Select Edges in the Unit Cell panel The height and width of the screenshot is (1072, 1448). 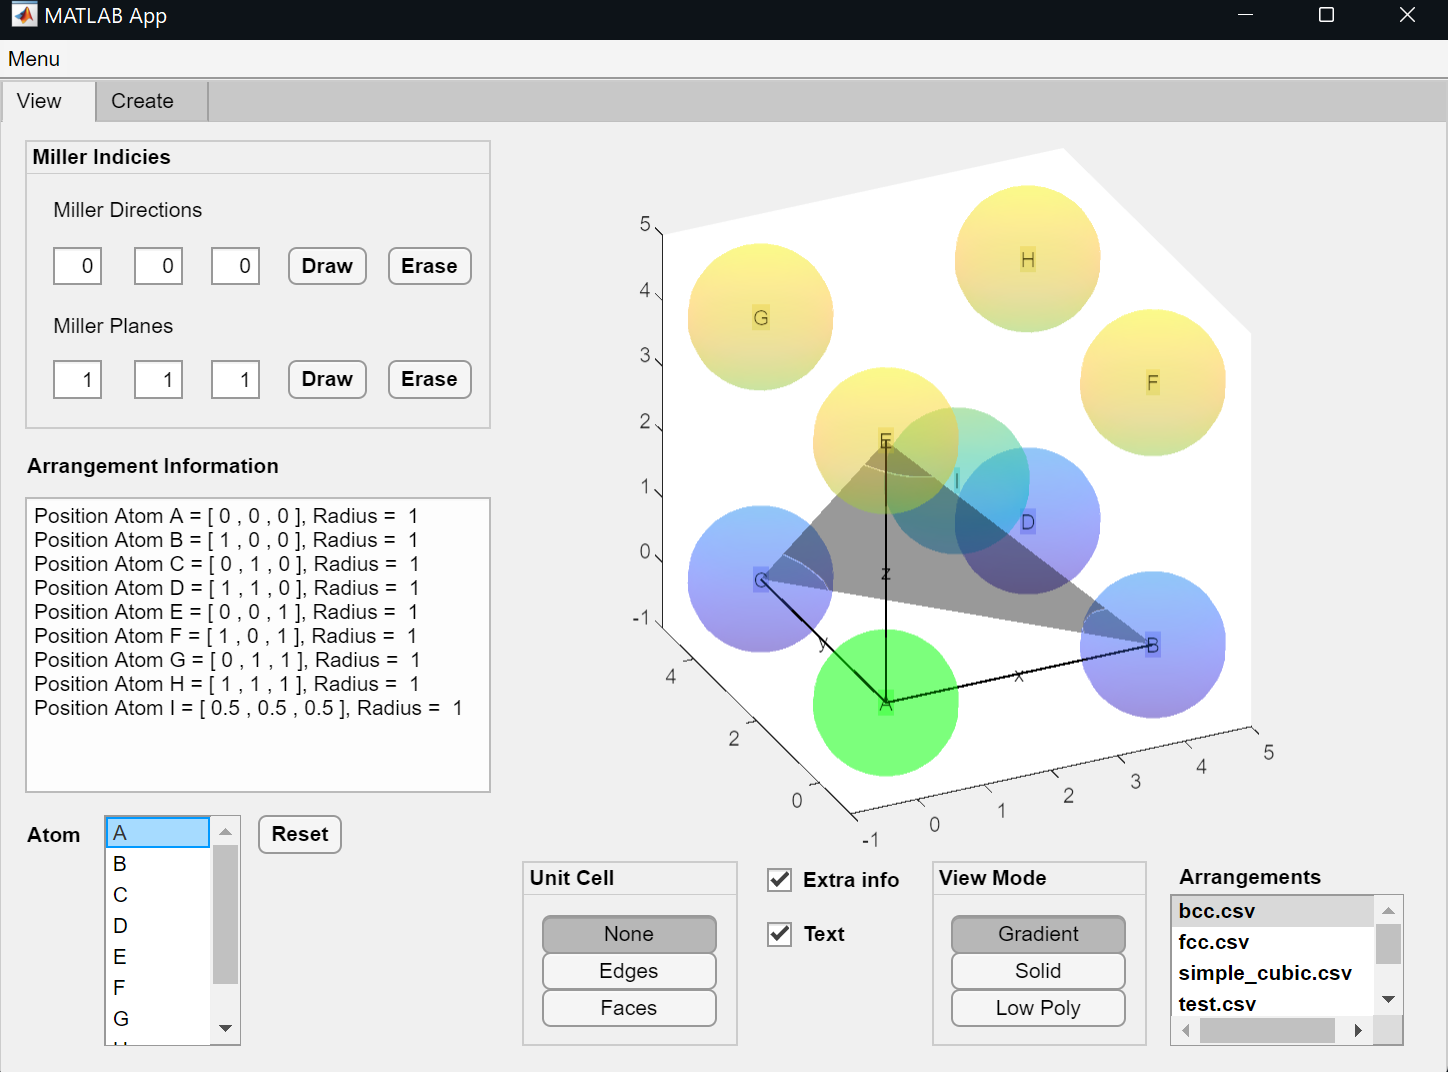[628, 970]
